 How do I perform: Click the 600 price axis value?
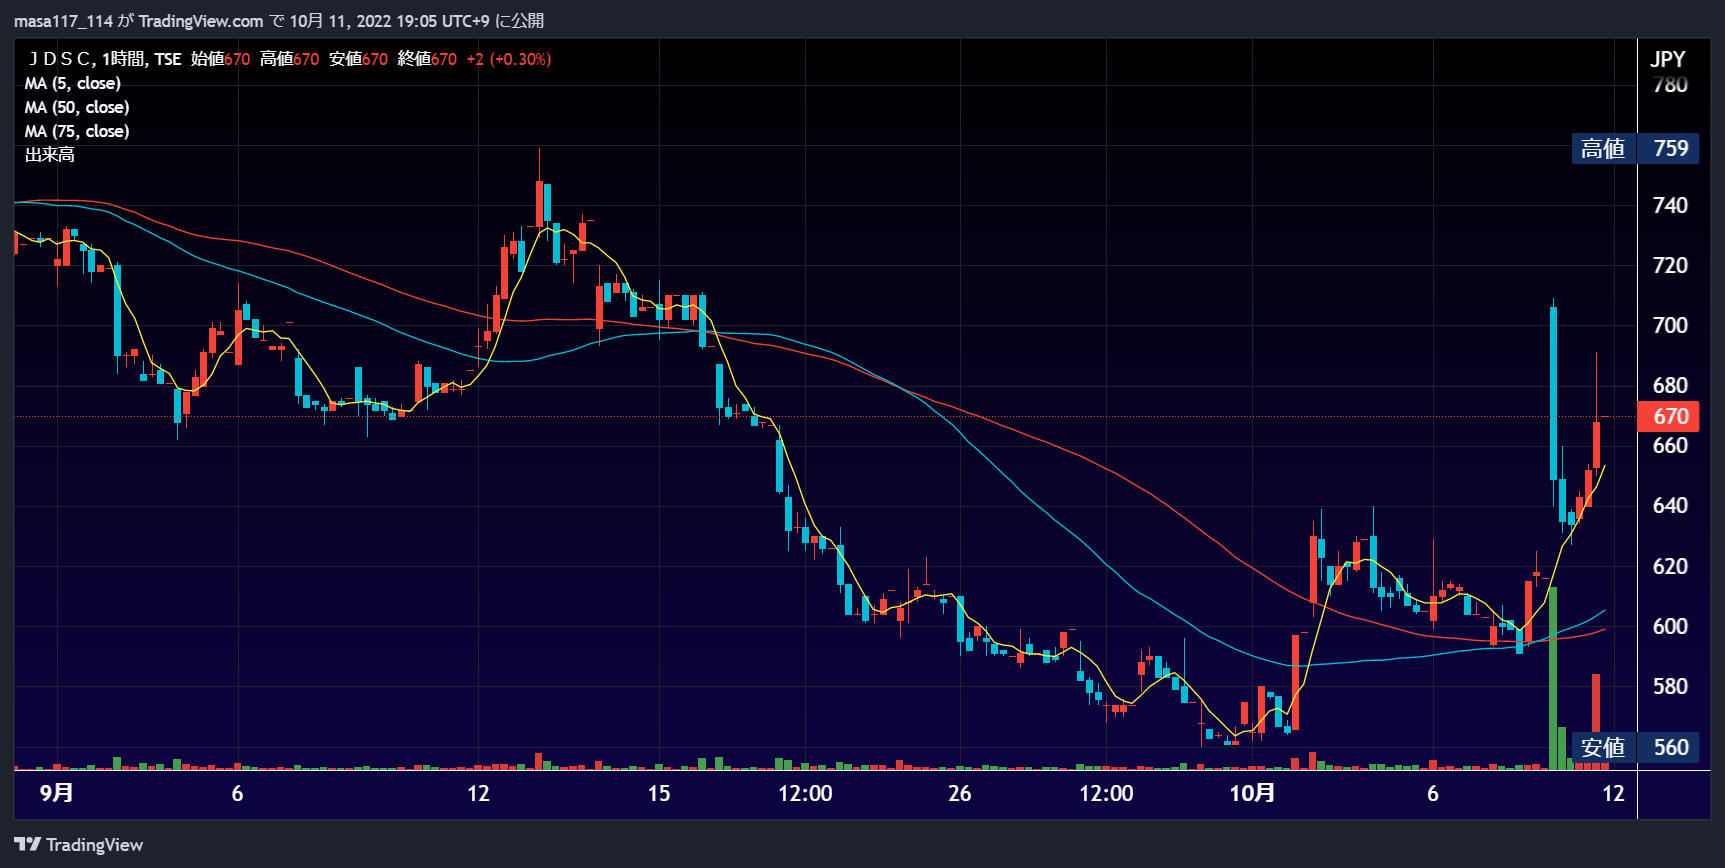pos(1670,626)
